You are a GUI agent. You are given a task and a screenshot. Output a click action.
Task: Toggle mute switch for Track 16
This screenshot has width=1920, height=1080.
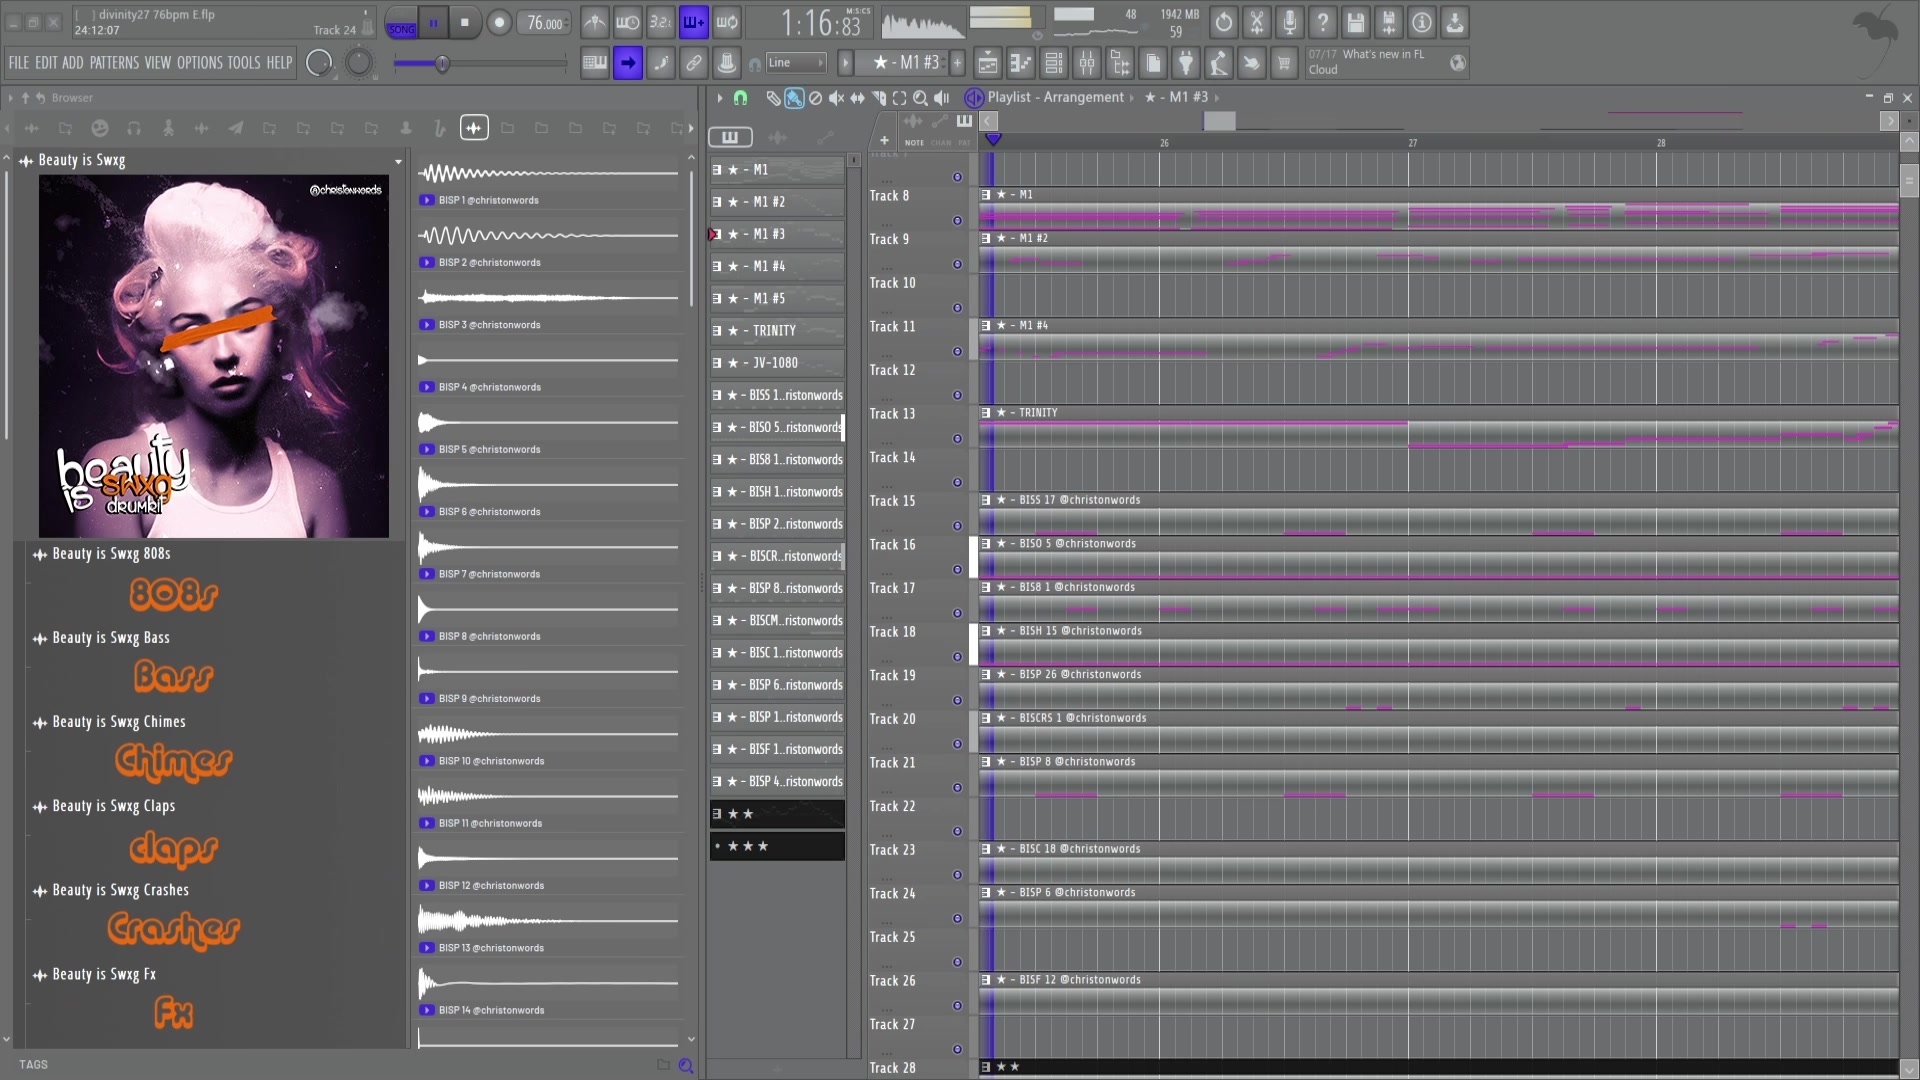click(x=957, y=570)
